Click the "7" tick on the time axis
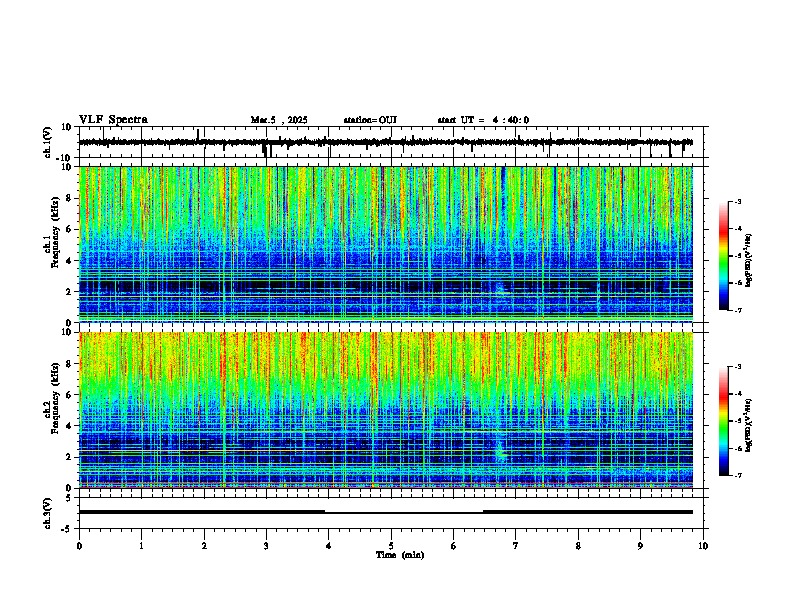The image size is (792, 612). tap(516, 546)
